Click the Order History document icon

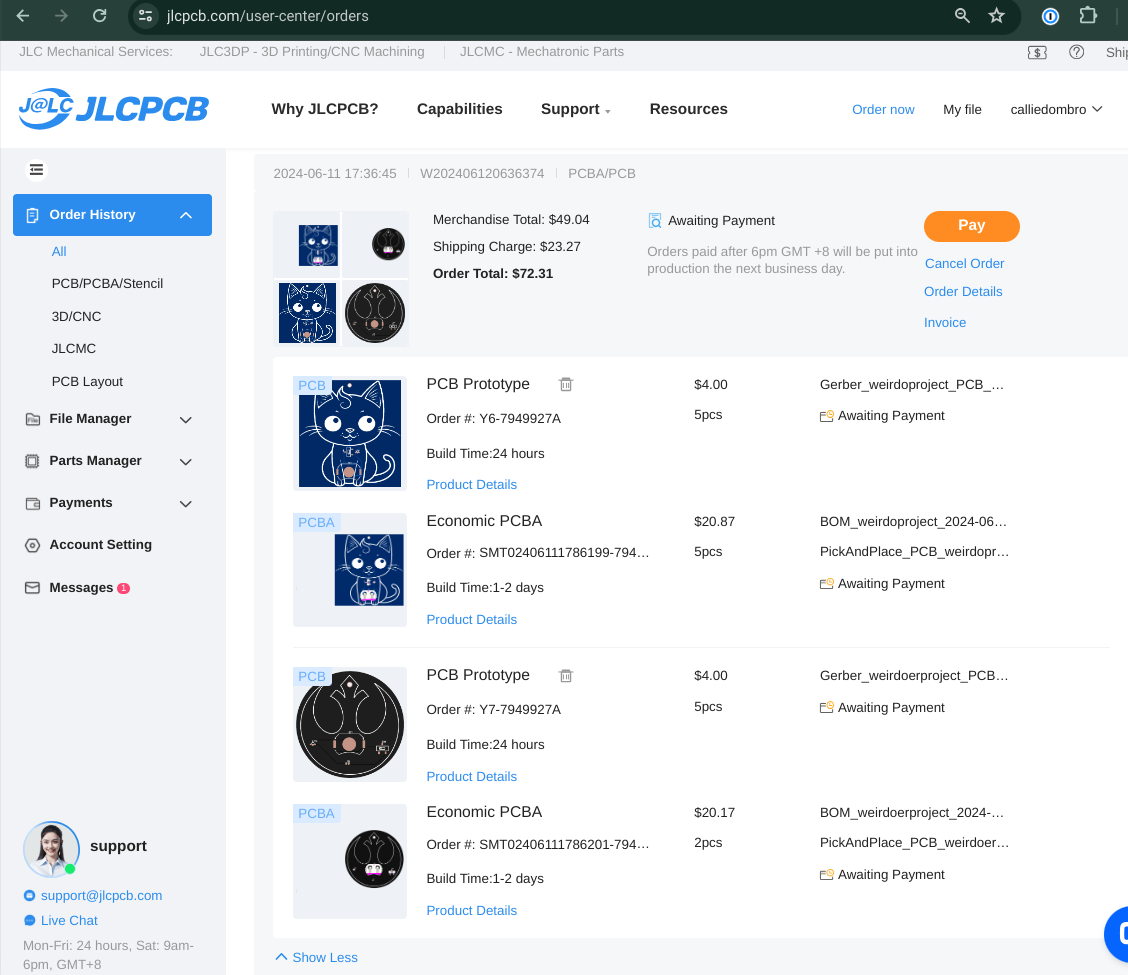pyautogui.click(x=32, y=215)
